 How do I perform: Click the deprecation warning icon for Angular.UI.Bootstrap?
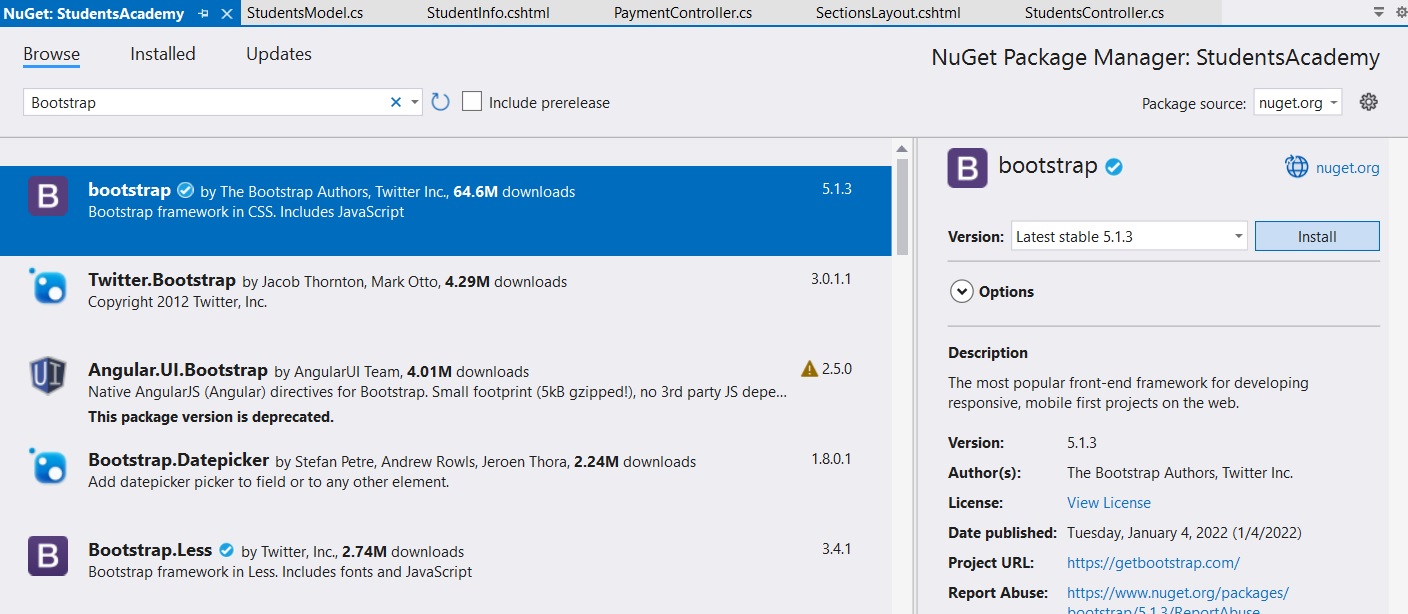click(810, 369)
